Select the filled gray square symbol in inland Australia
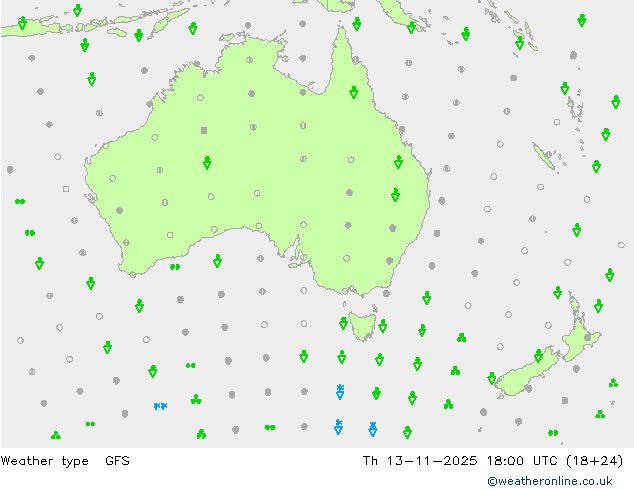This screenshot has height=490, width=634. coord(204,130)
